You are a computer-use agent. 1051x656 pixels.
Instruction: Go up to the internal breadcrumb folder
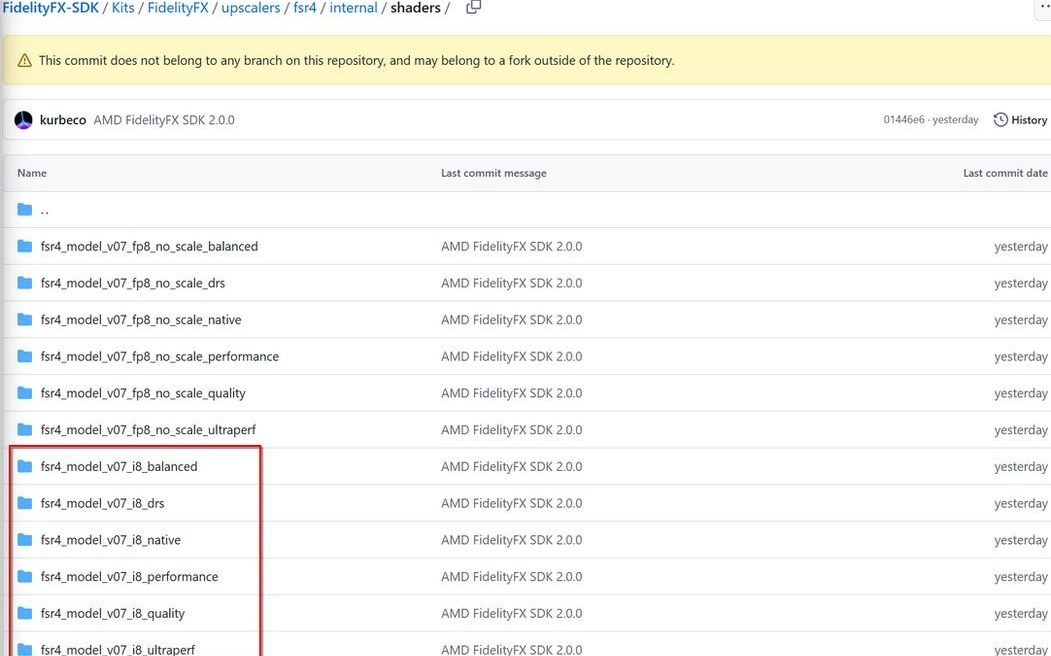pyautogui.click(x=353, y=8)
